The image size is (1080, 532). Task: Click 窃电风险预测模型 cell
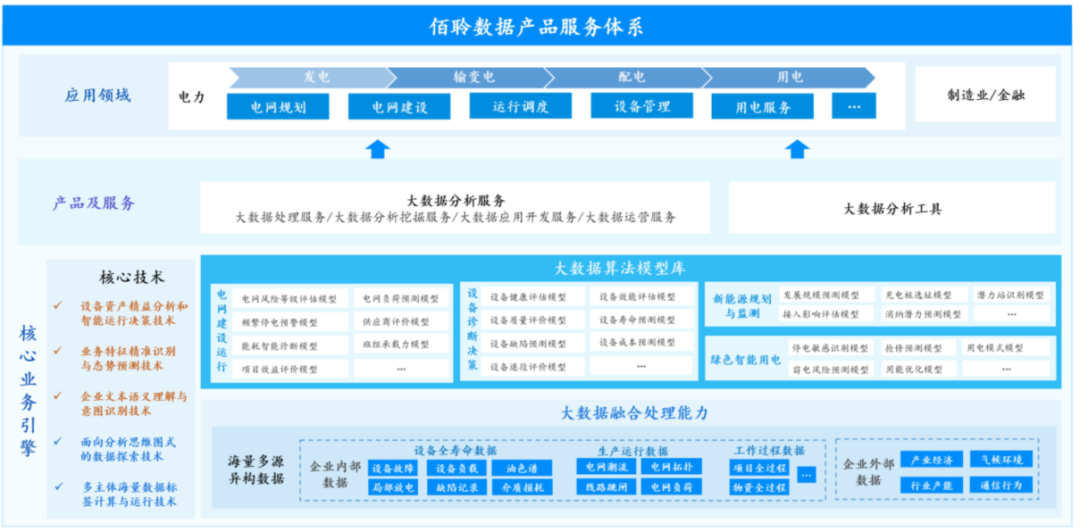tap(831, 369)
